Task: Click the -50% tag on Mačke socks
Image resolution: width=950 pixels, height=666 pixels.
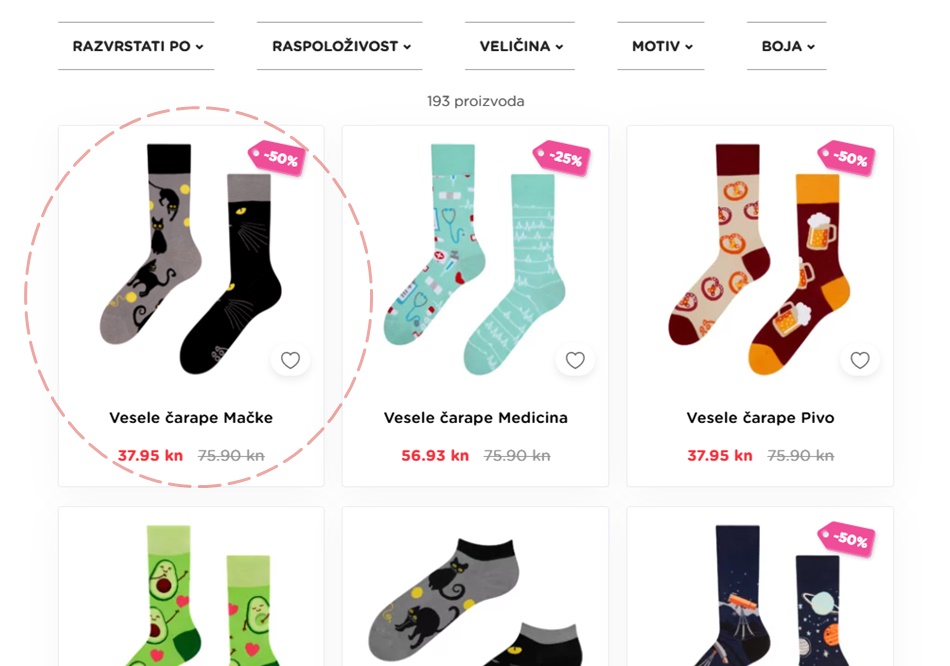Action: point(277,158)
